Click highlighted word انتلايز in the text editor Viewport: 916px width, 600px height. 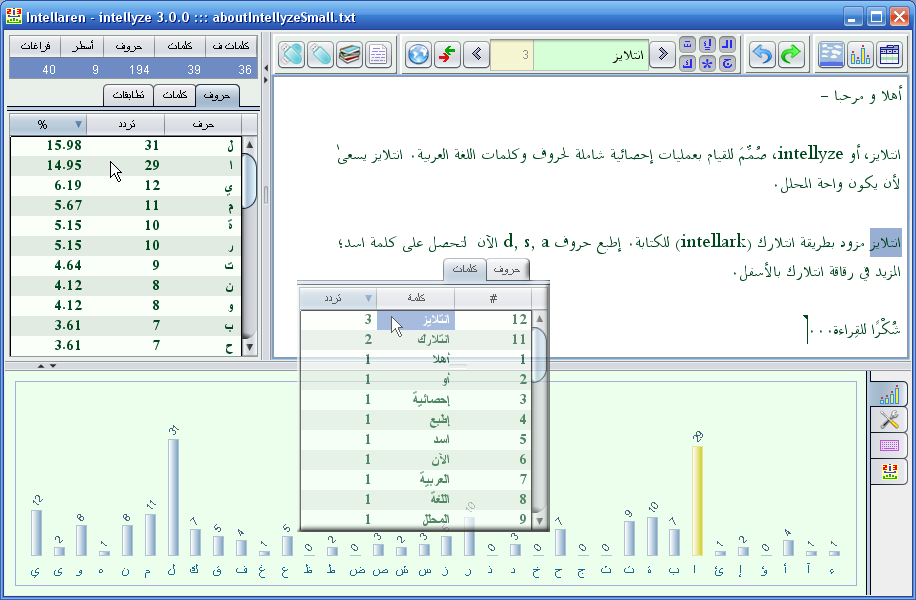click(886, 242)
